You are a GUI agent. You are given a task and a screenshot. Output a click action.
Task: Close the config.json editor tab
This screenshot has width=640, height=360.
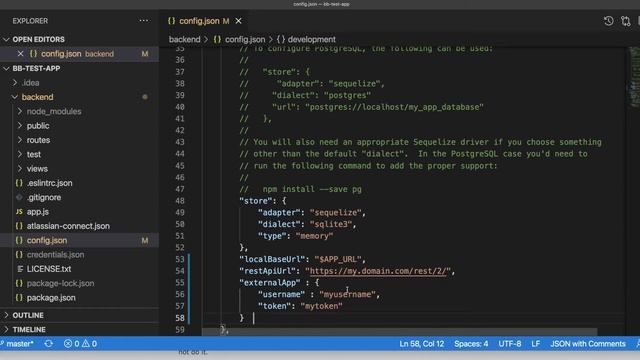click(238, 21)
